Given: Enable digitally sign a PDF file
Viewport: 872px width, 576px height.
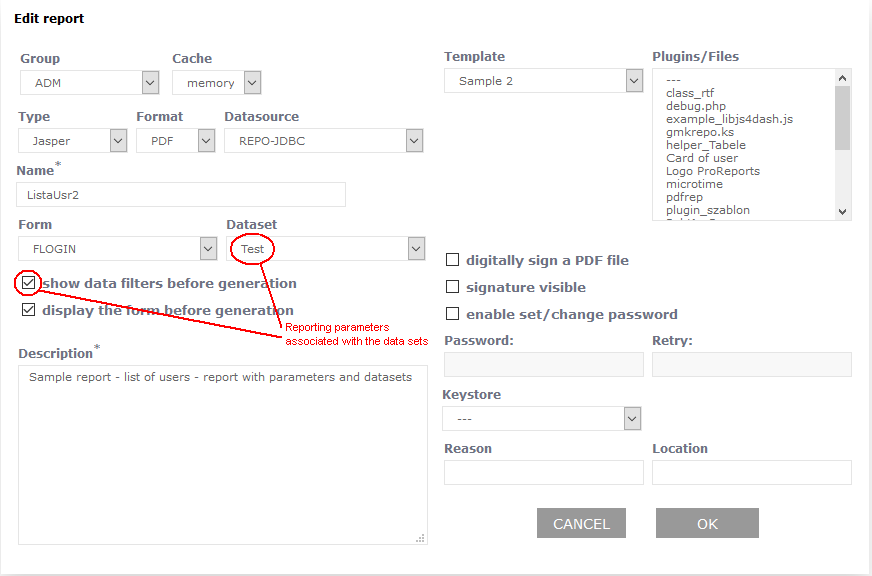Looking at the screenshot, I should (x=453, y=260).
